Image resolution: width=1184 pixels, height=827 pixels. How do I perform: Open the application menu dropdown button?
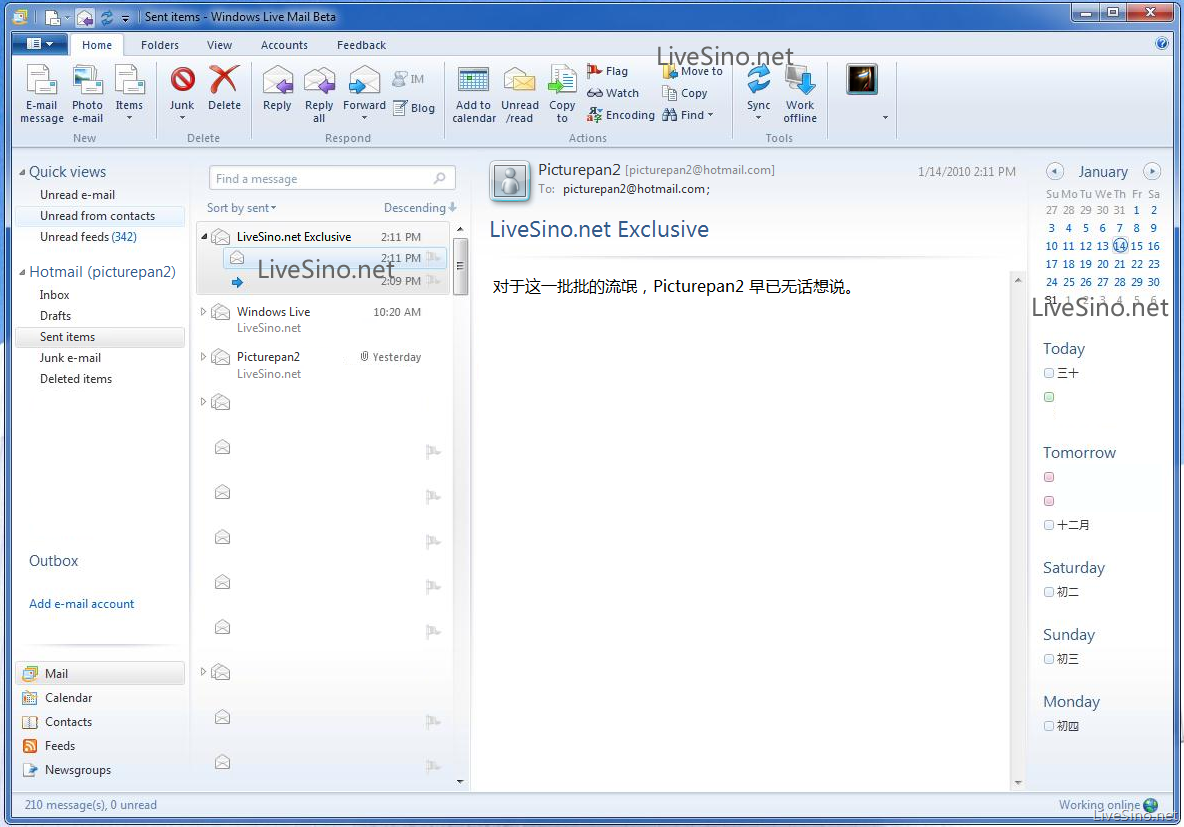tap(40, 44)
